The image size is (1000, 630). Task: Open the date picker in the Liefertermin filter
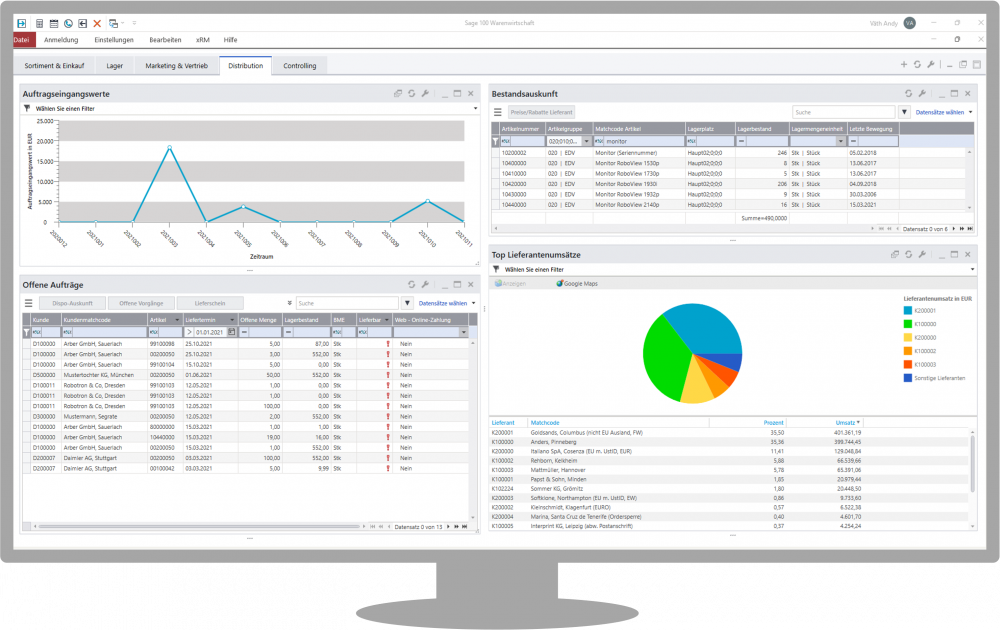232,332
